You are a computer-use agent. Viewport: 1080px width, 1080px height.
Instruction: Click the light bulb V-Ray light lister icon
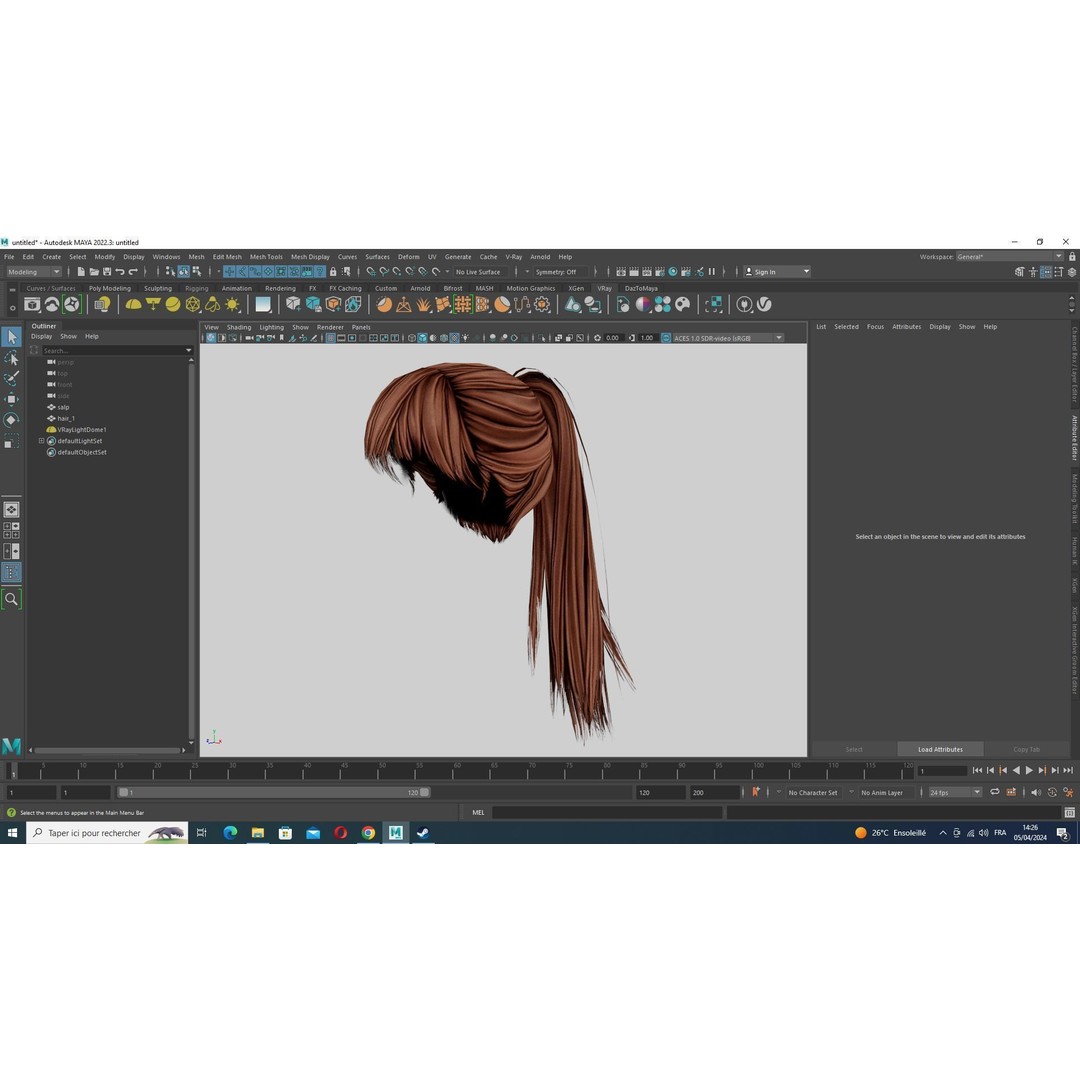(x=103, y=304)
